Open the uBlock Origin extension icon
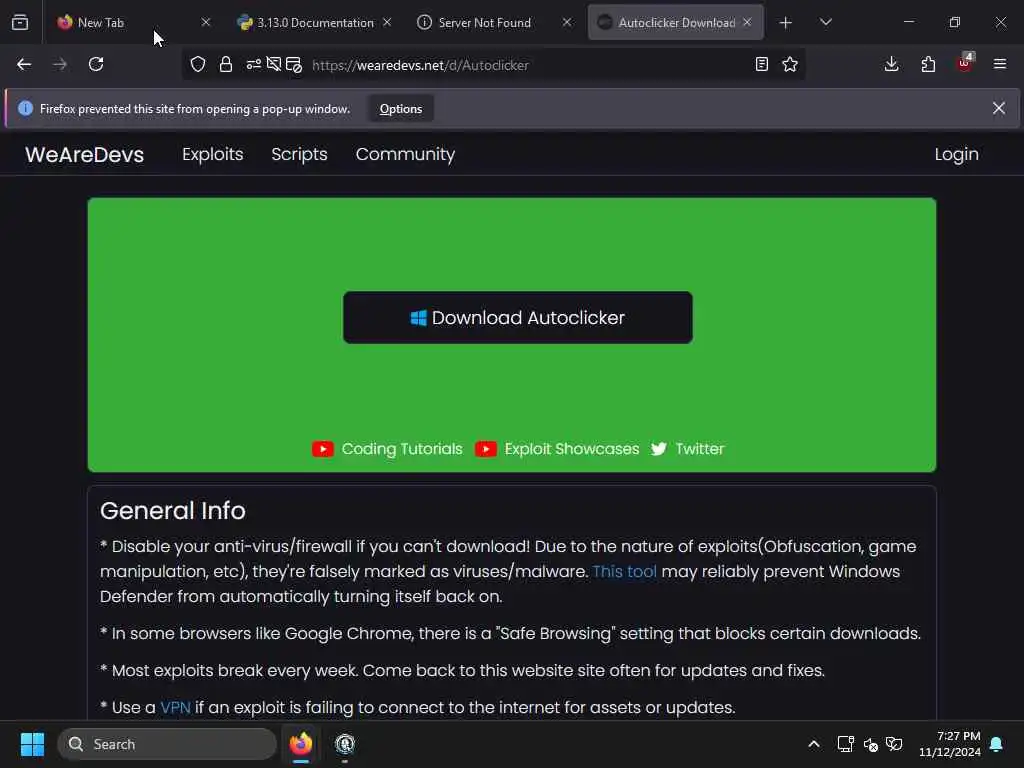Screen dimensions: 1024x768 click(x=965, y=63)
